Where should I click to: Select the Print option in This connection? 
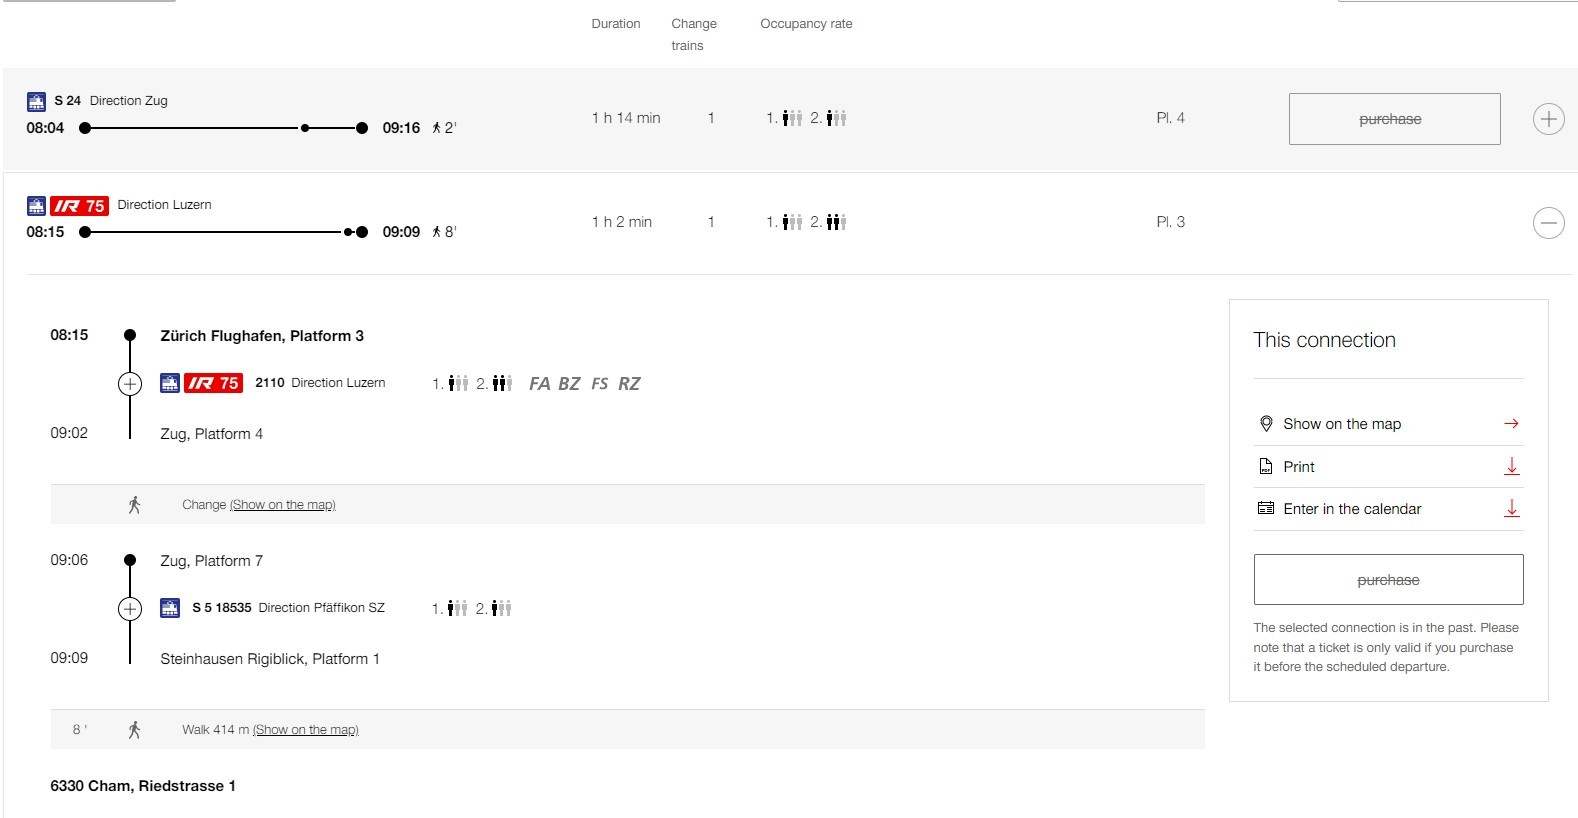pos(1298,467)
